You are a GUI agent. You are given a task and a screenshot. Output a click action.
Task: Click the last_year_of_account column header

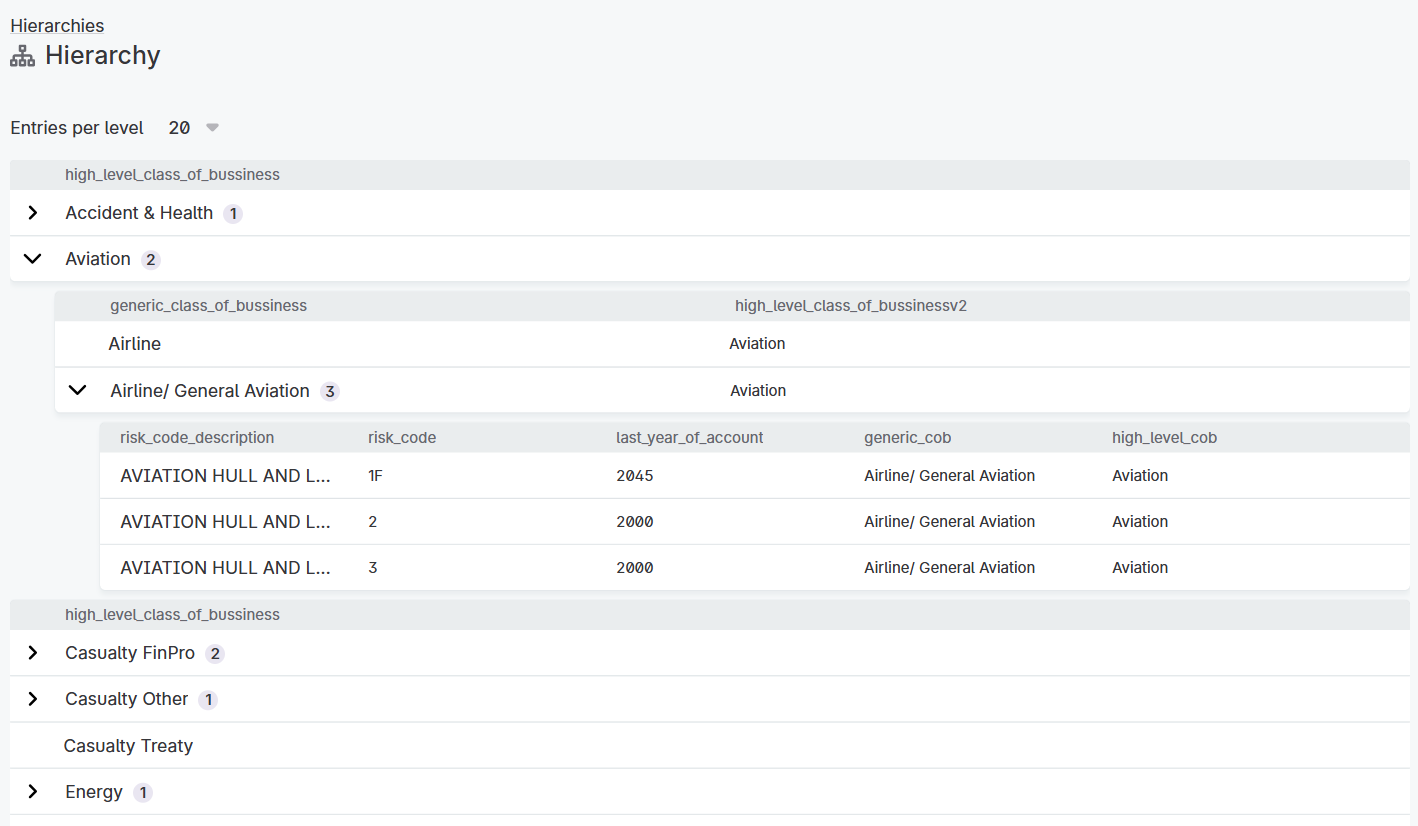click(689, 438)
